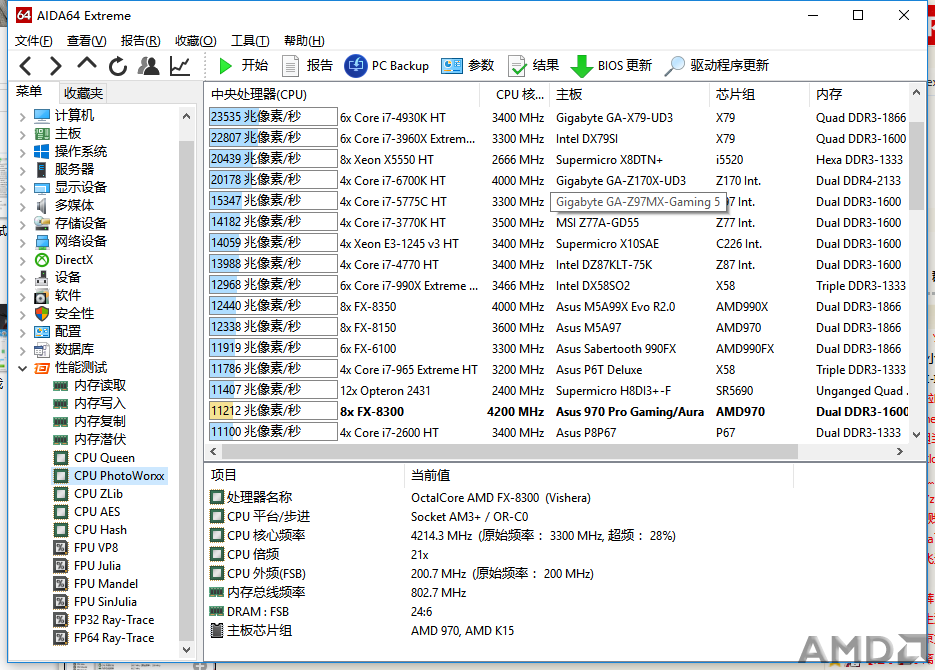935x670 pixels.
Task: Collapse the 性能测试 tree node
Action: (22, 368)
